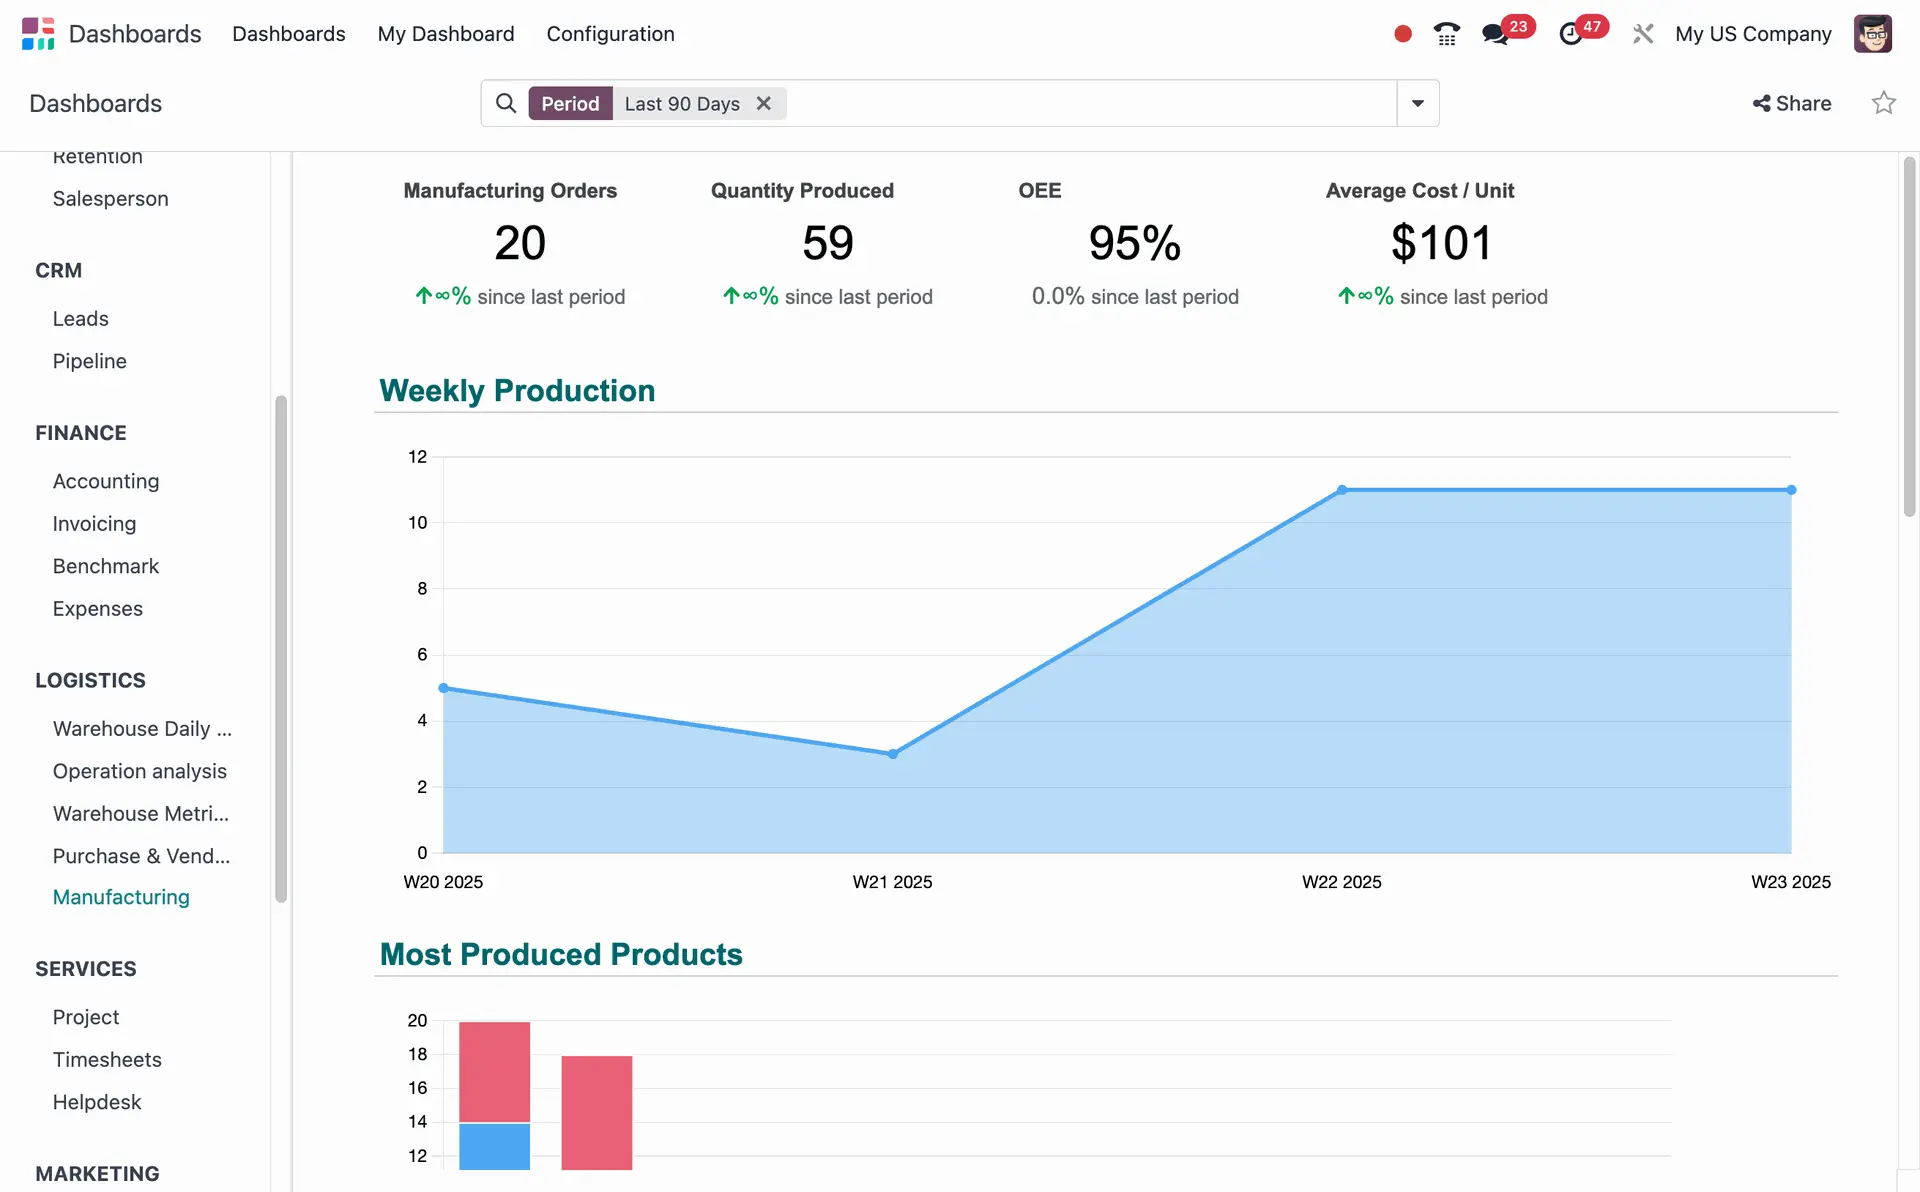Viewport: 1920px width, 1192px height.
Task: Open the activities clock icon
Action: point(1570,34)
